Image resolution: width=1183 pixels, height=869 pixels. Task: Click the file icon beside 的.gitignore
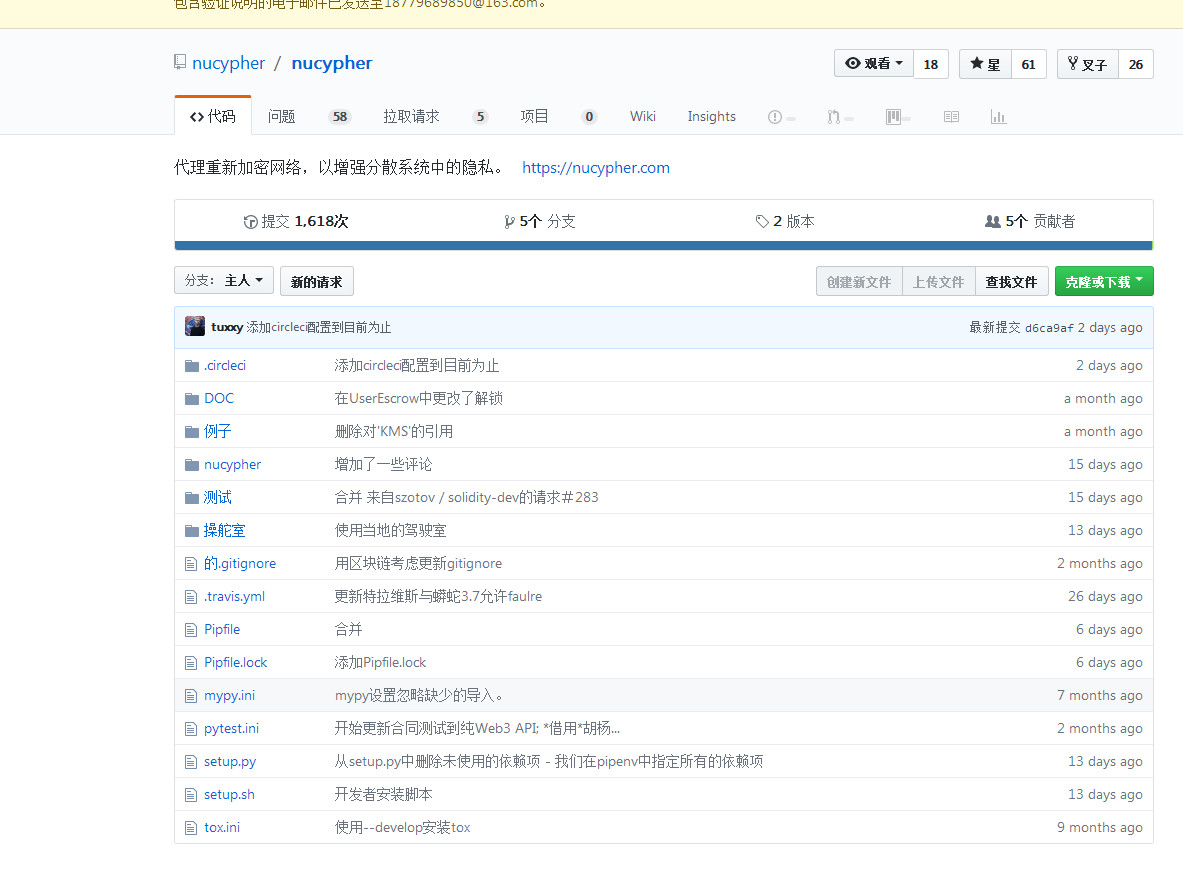coord(191,563)
